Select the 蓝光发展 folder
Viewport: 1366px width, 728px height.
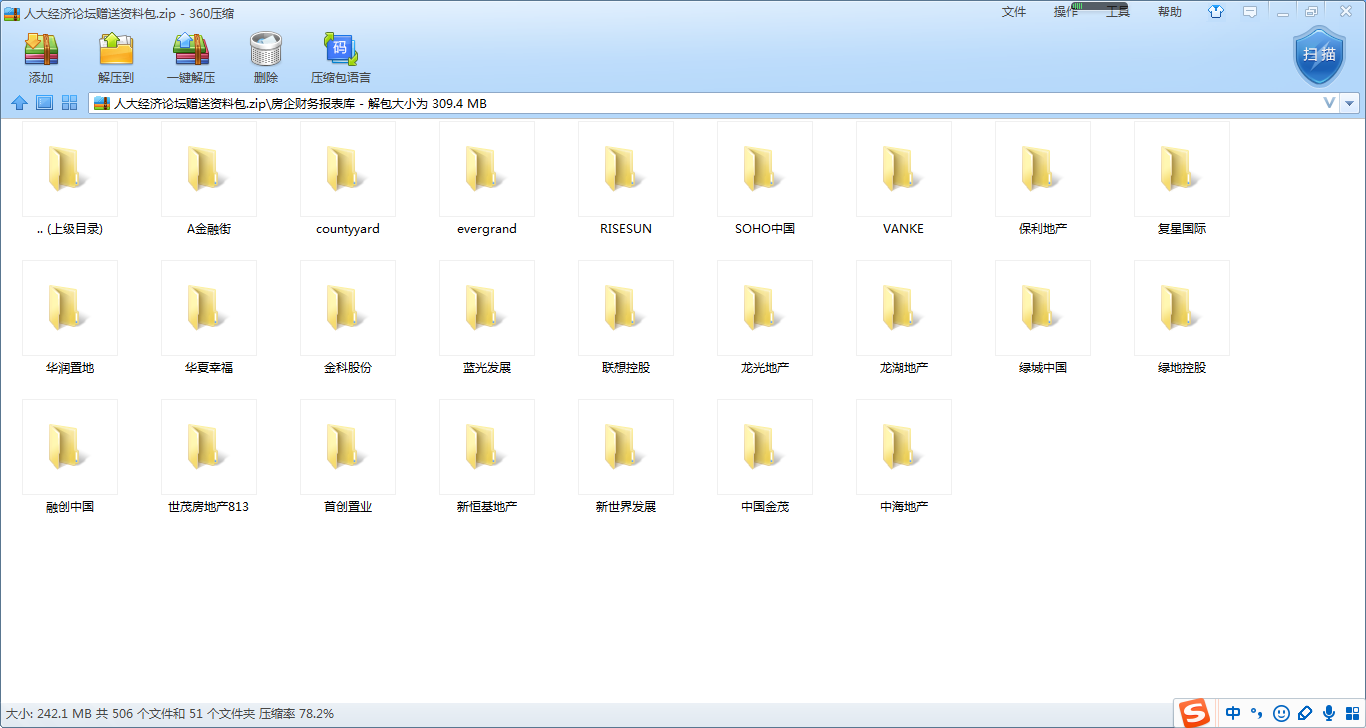pyautogui.click(x=486, y=318)
